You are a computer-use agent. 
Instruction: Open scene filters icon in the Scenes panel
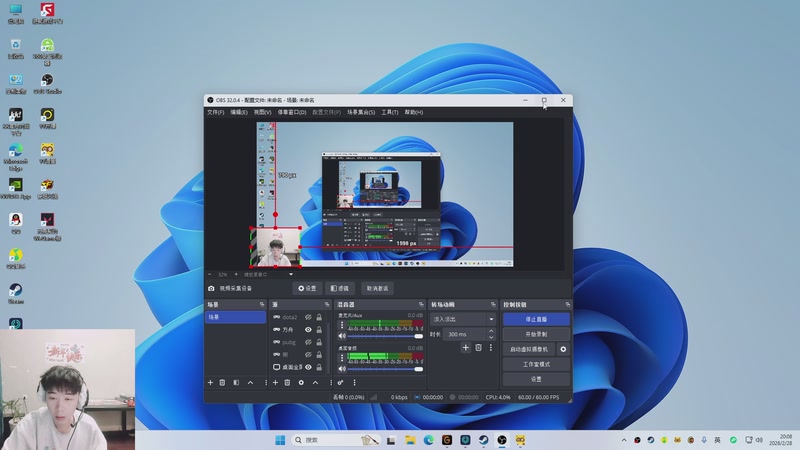(236, 383)
